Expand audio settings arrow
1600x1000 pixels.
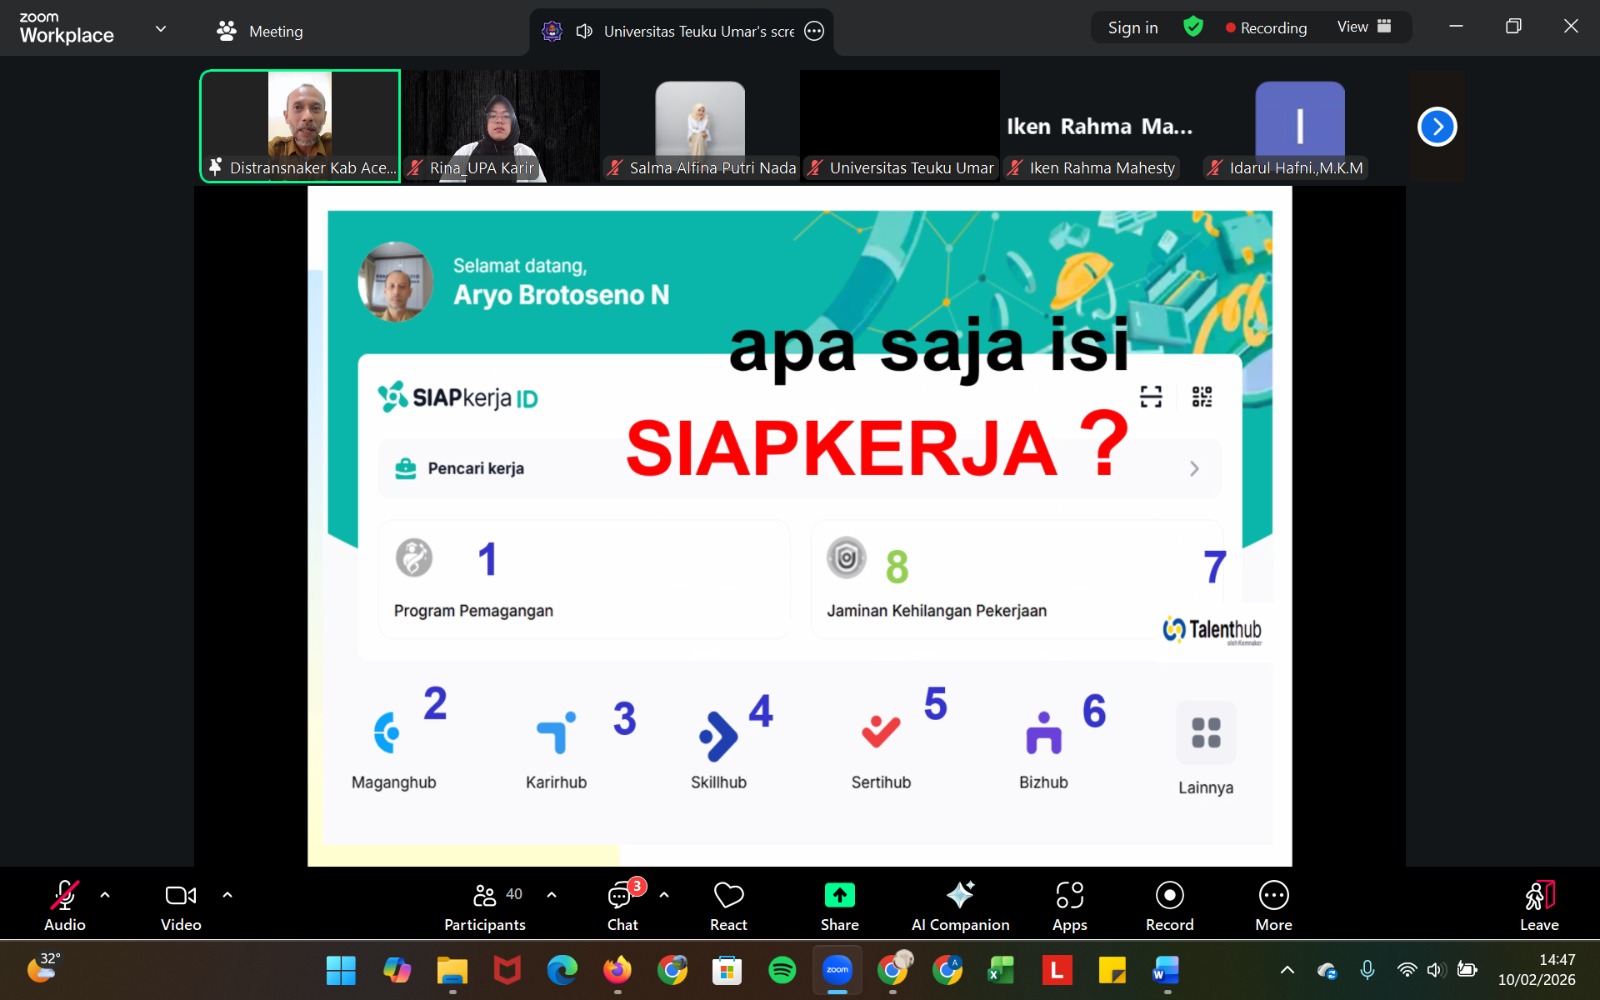(x=105, y=895)
